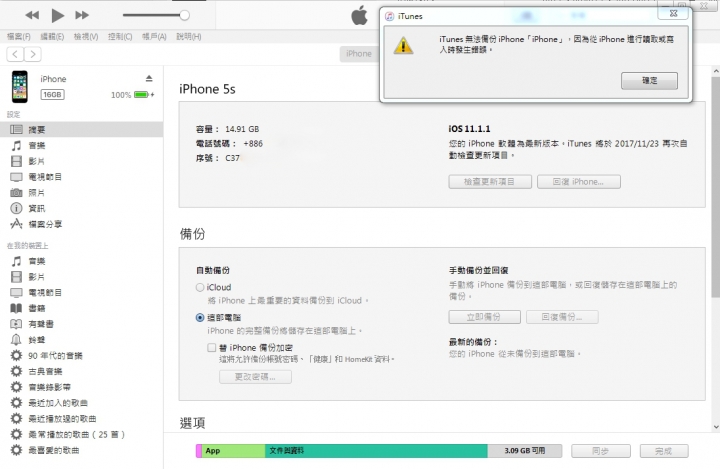Open 音樂 under On My Device
Screen dimensions: 720x469
[81, 261]
